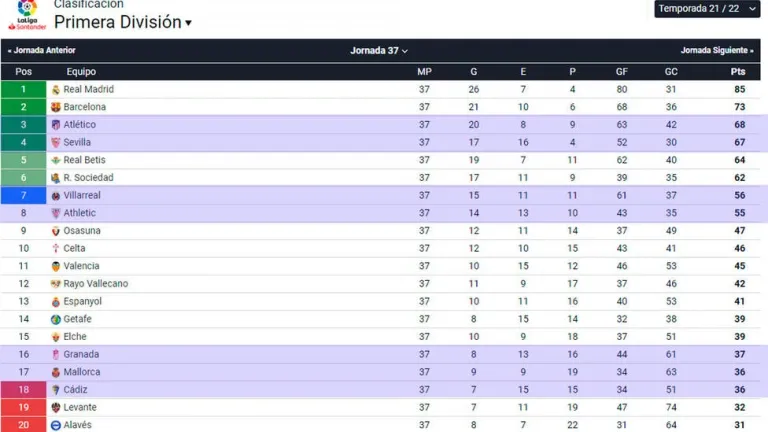Image resolution: width=768 pixels, height=432 pixels.
Task: Open the Rayo Vallecano team link
Action: coord(96,284)
